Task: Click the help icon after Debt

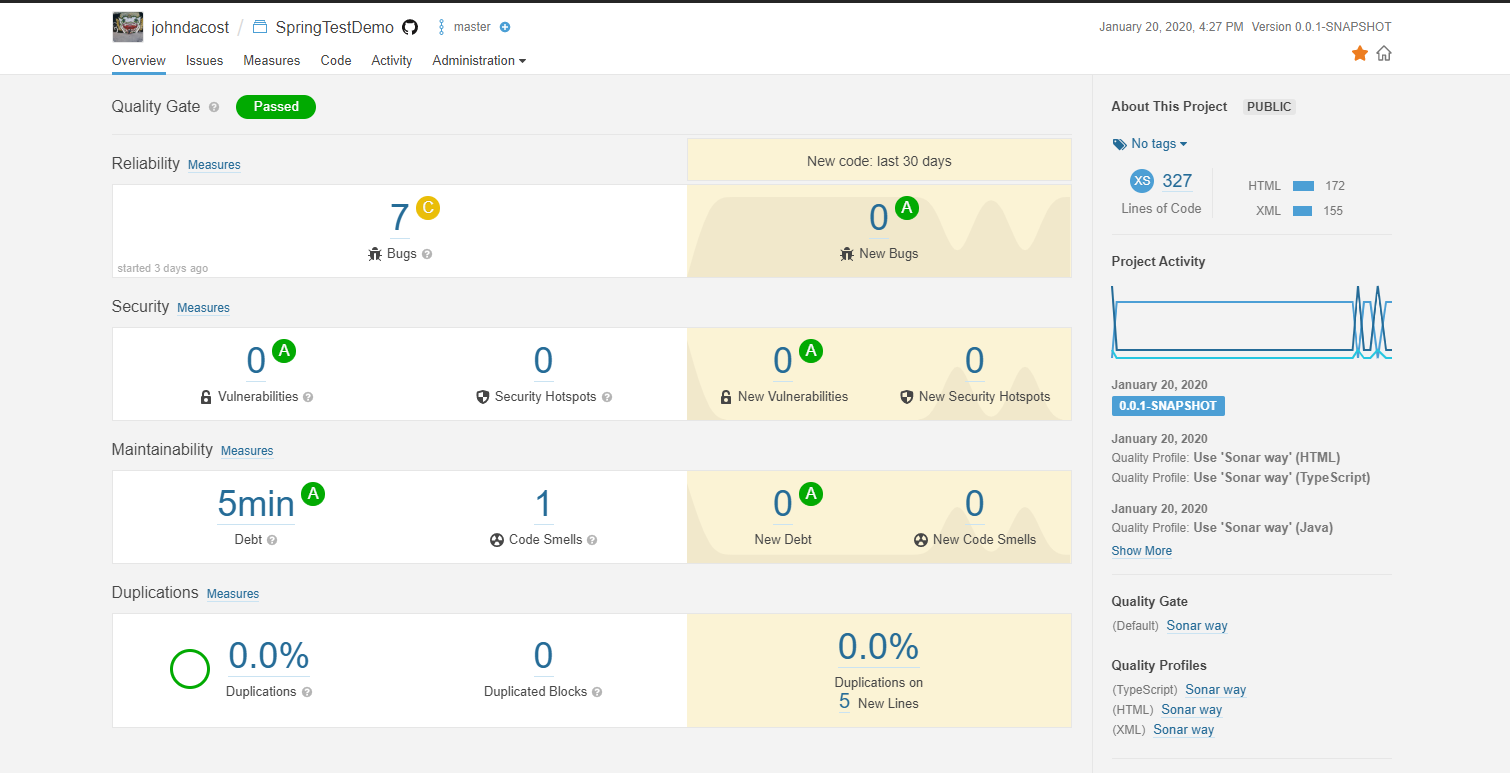Action: coord(272,540)
